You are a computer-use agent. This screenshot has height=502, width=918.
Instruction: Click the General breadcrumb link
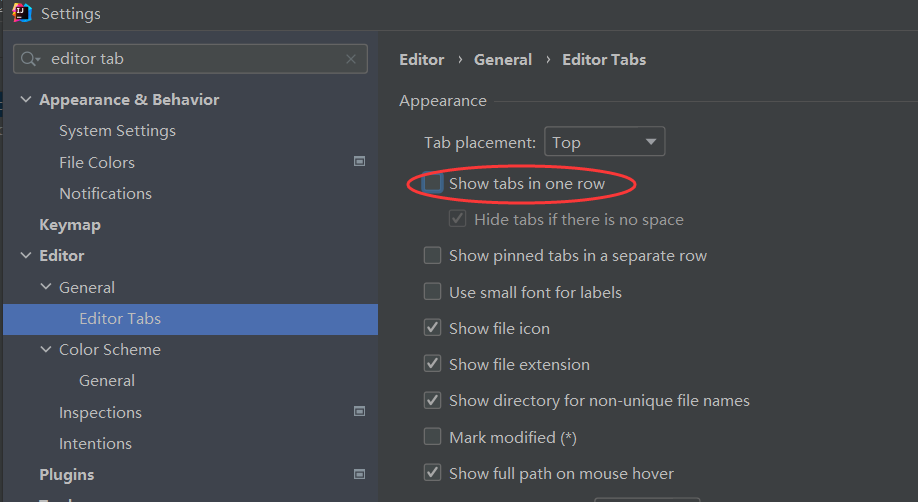(x=503, y=60)
